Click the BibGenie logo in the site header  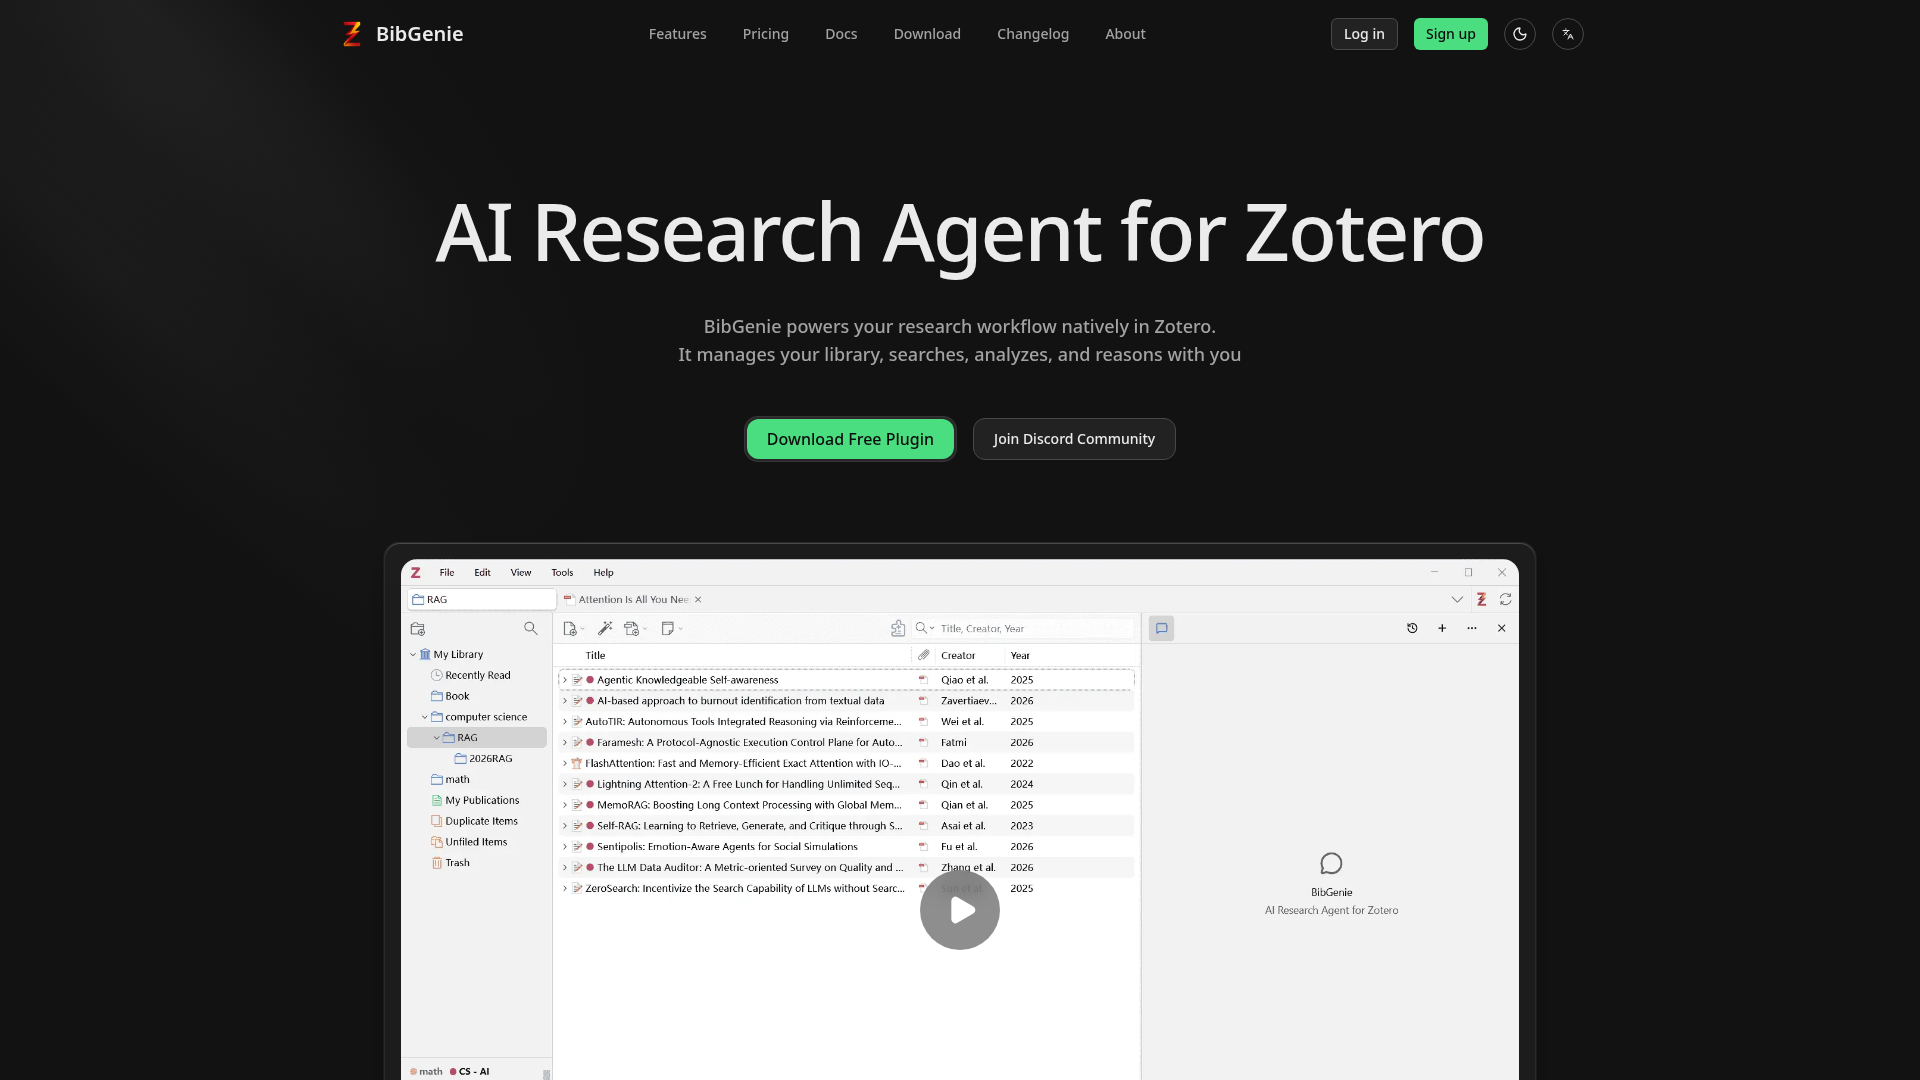[x=402, y=34]
